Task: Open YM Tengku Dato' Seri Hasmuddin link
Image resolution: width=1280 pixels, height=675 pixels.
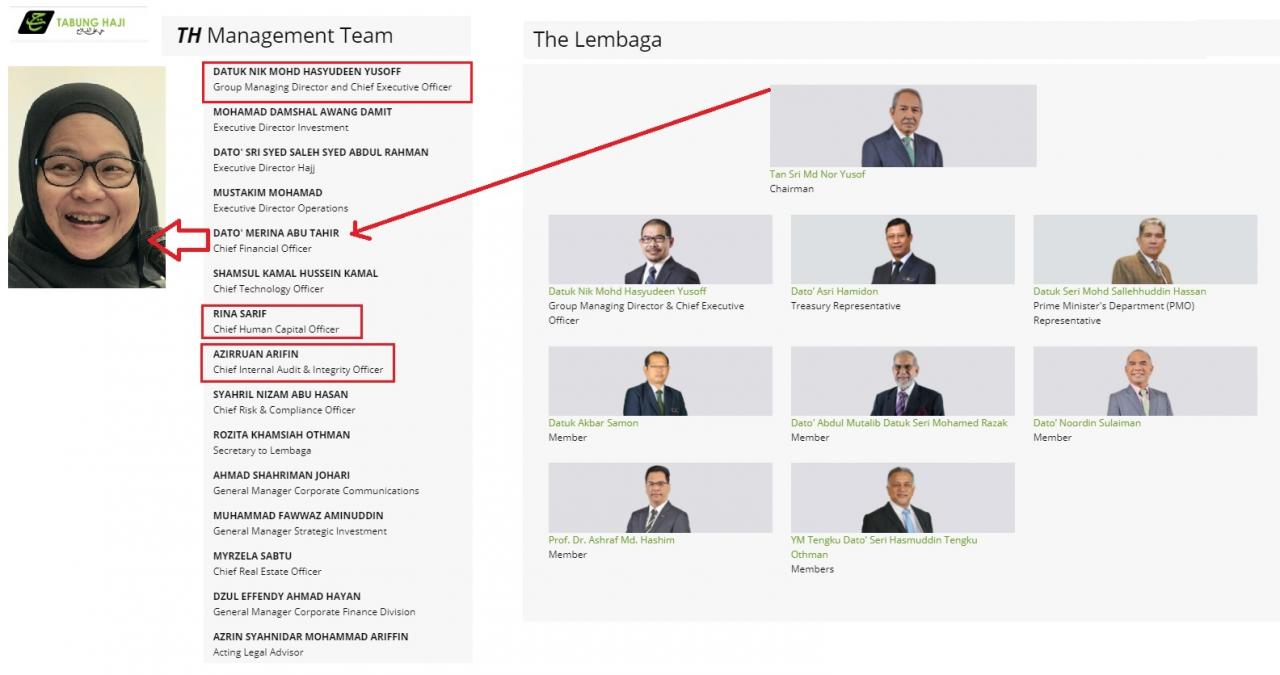Action: coord(884,547)
